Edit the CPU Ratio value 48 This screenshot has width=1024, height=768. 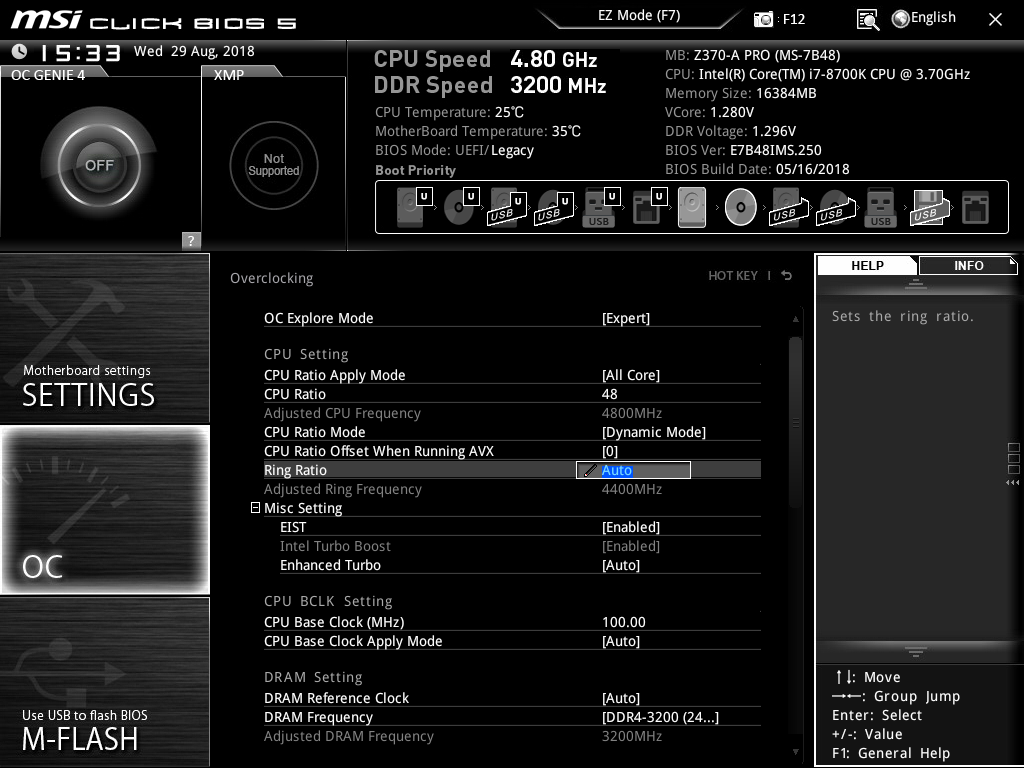609,394
